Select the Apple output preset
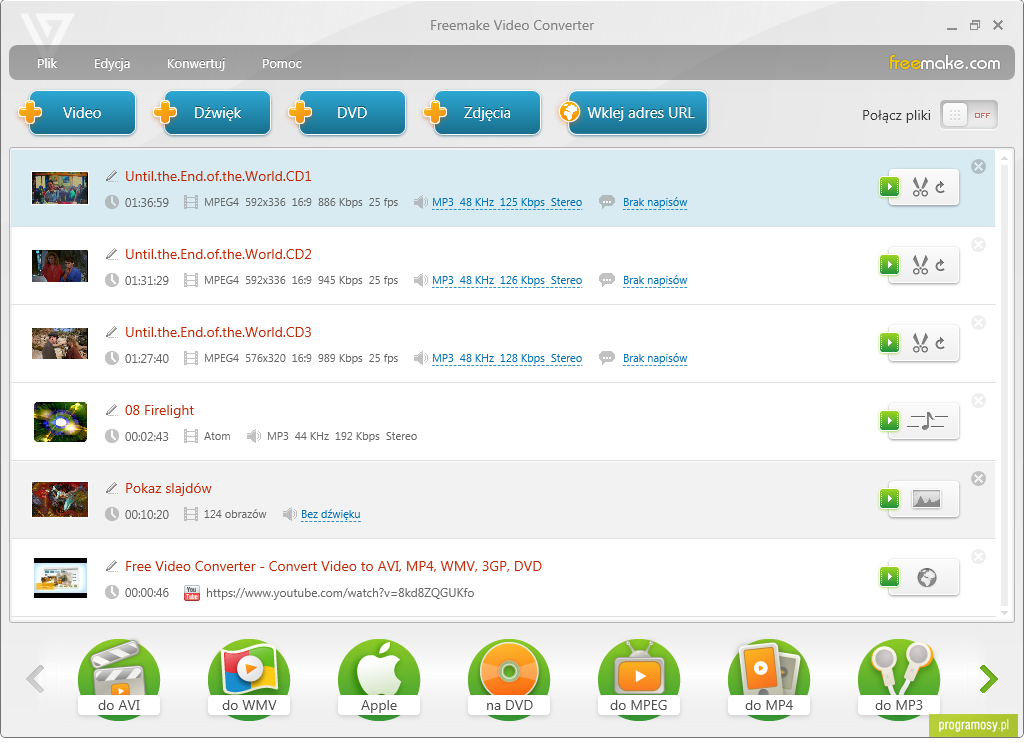1024x743 pixels. [379, 679]
